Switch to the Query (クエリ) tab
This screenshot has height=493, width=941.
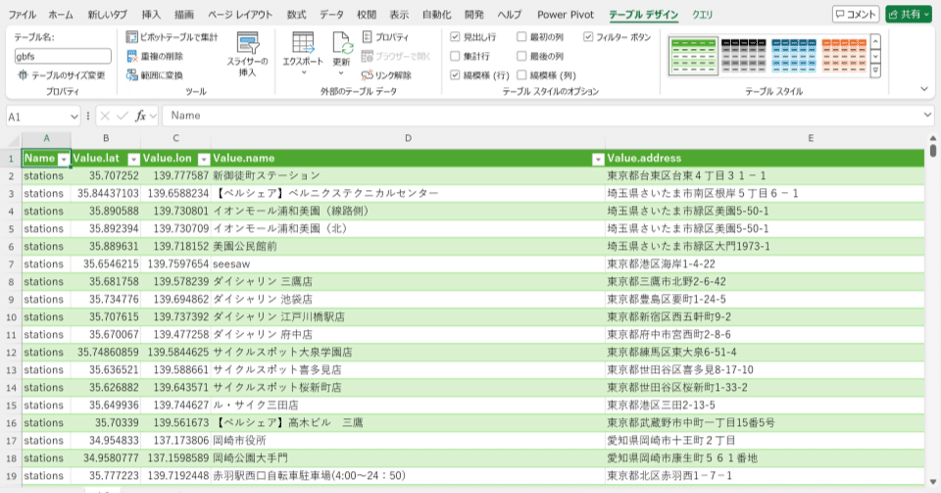click(x=702, y=15)
